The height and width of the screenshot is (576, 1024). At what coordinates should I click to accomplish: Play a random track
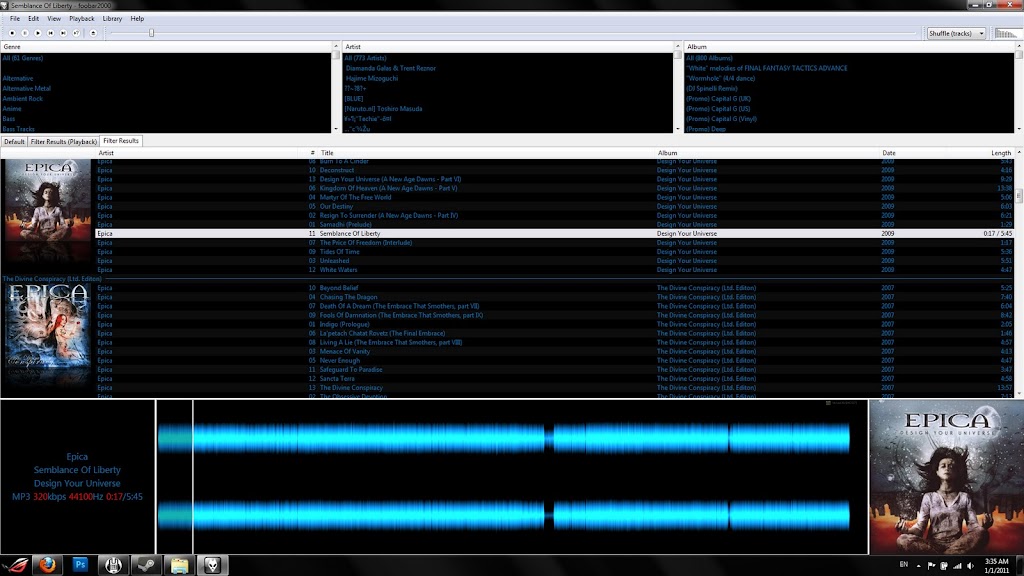coord(76,33)
